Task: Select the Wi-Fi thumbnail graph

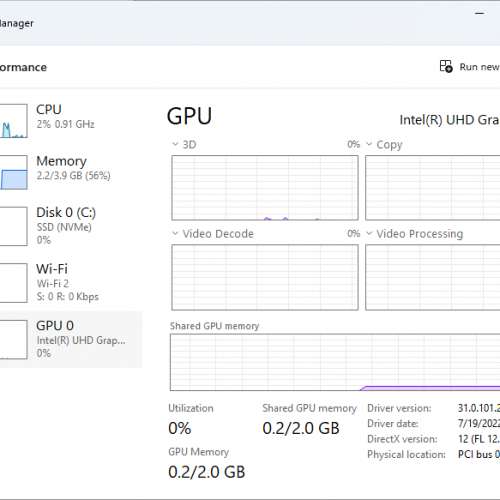Action: click(x=13, y=283)
